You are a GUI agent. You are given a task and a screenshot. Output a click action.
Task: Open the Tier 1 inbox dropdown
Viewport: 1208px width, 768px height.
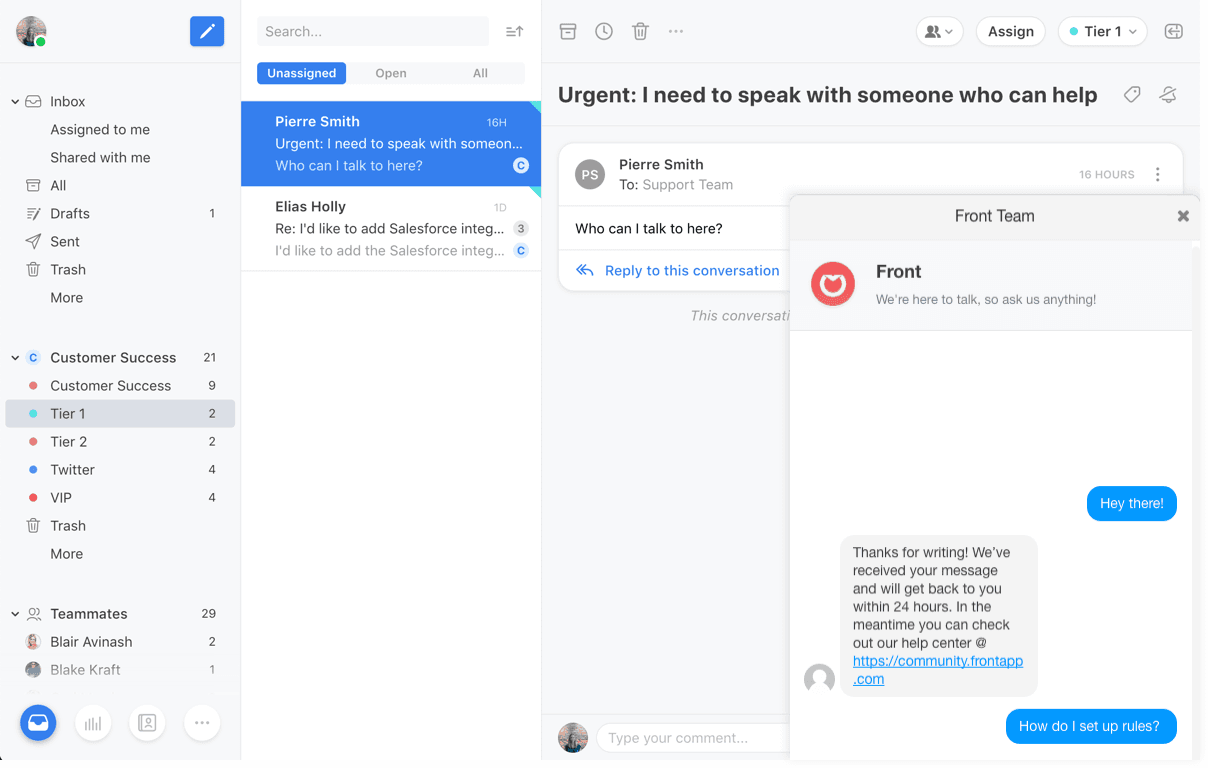click(x=1102, y=31)
